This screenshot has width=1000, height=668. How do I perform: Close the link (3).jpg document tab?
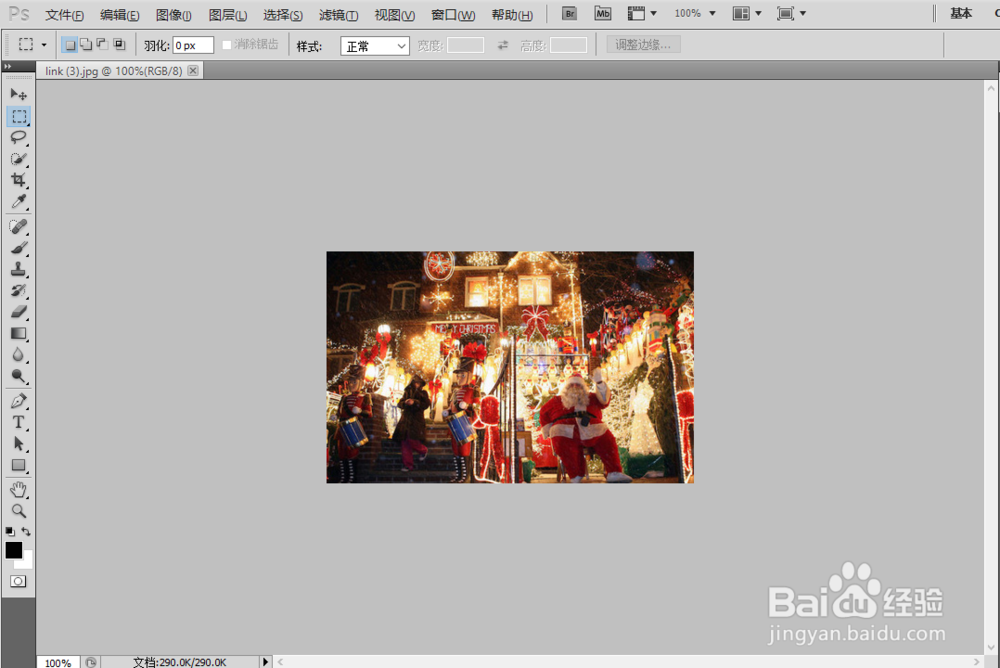(193, 71)
